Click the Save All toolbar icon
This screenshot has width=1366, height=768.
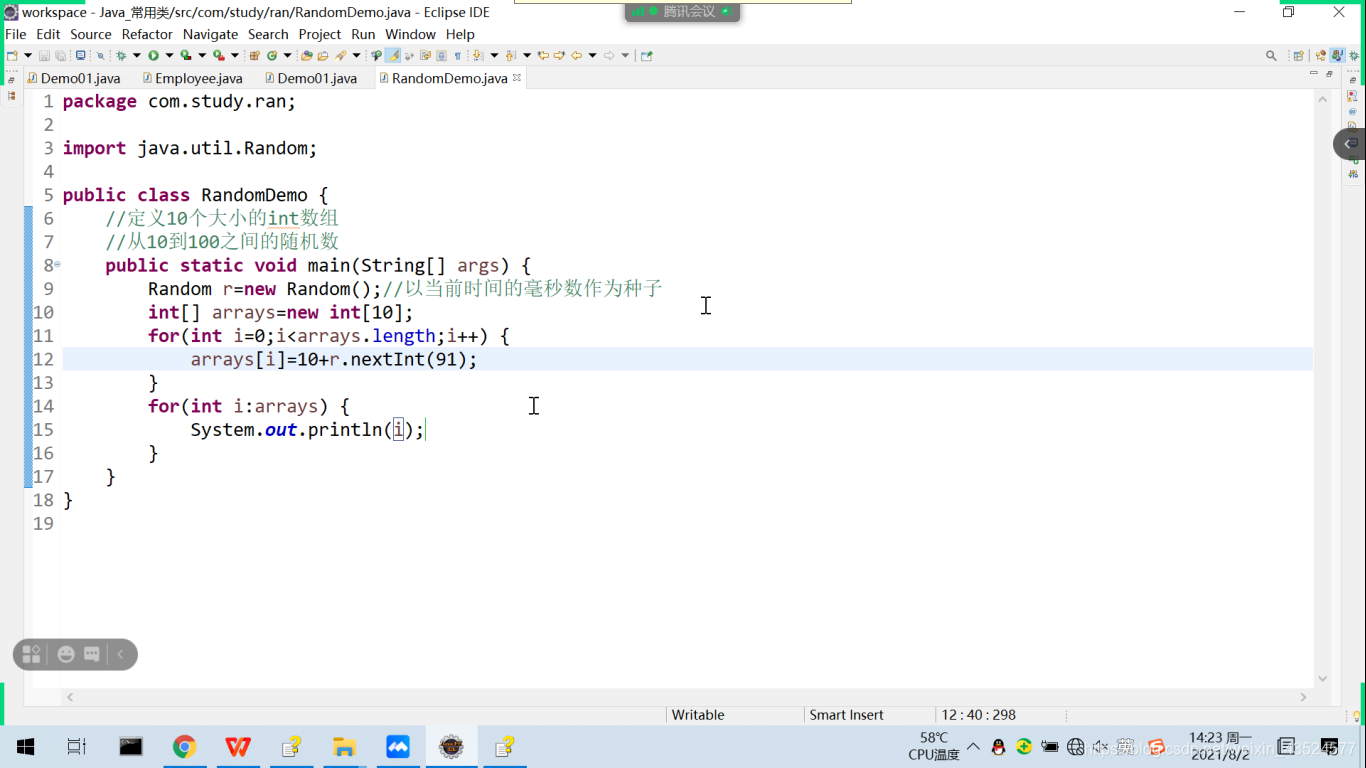pyautogui.click(x=59, y=55)
